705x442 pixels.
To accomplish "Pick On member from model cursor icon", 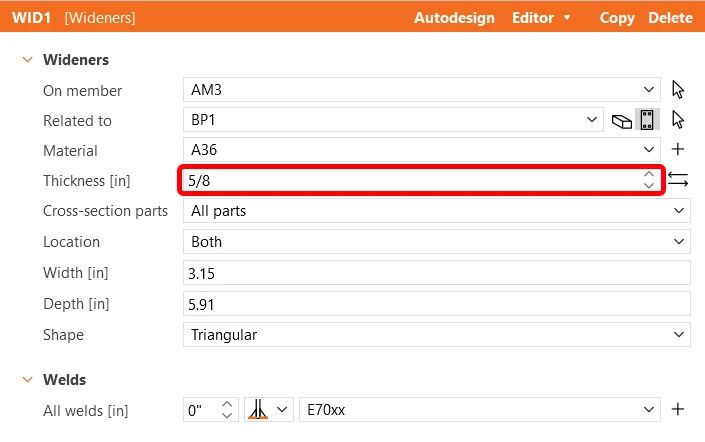I will (x=678, y=89).
